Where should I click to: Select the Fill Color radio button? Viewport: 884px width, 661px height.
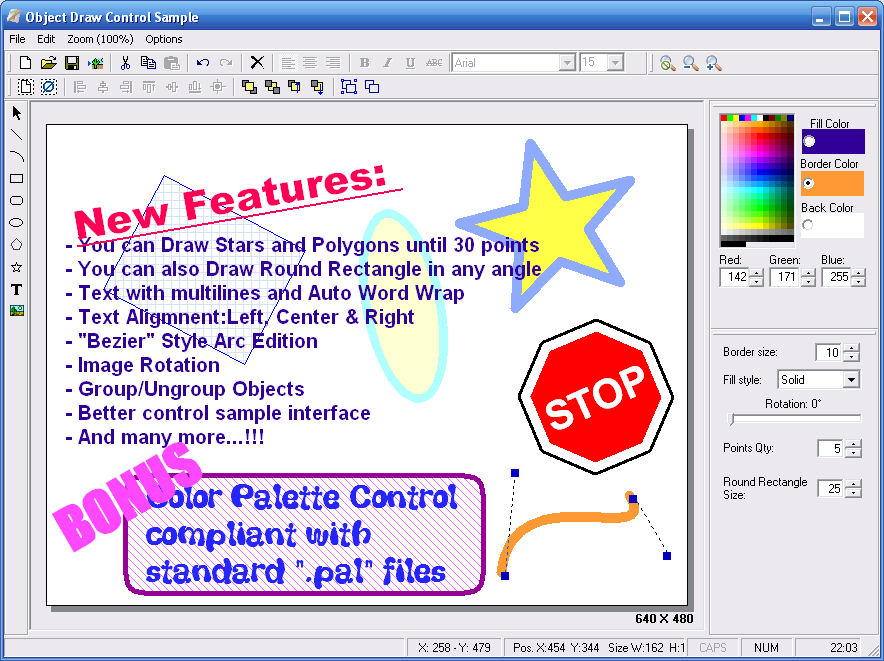[809, 141]
